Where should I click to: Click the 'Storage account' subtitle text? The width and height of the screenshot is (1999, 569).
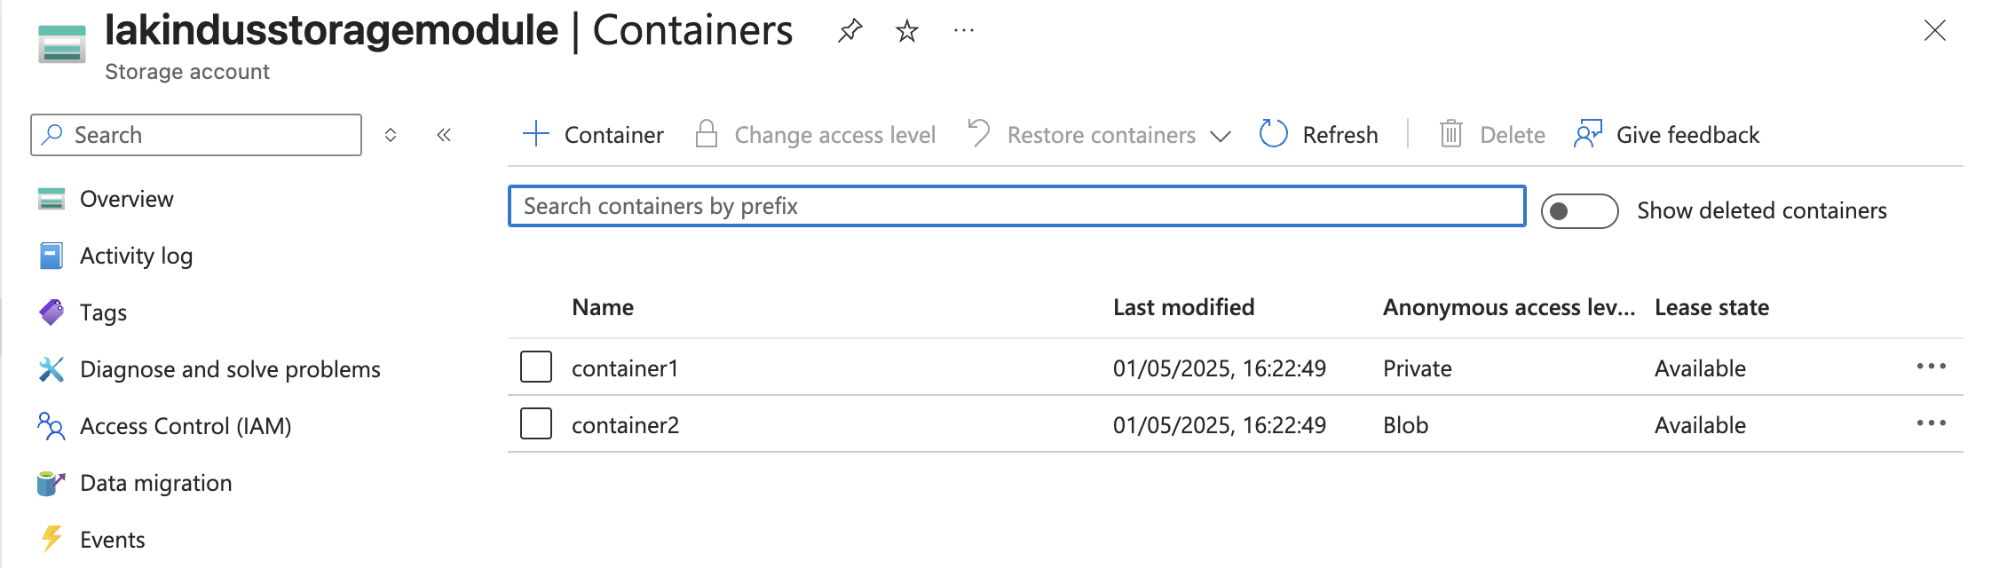pos(187,72)
